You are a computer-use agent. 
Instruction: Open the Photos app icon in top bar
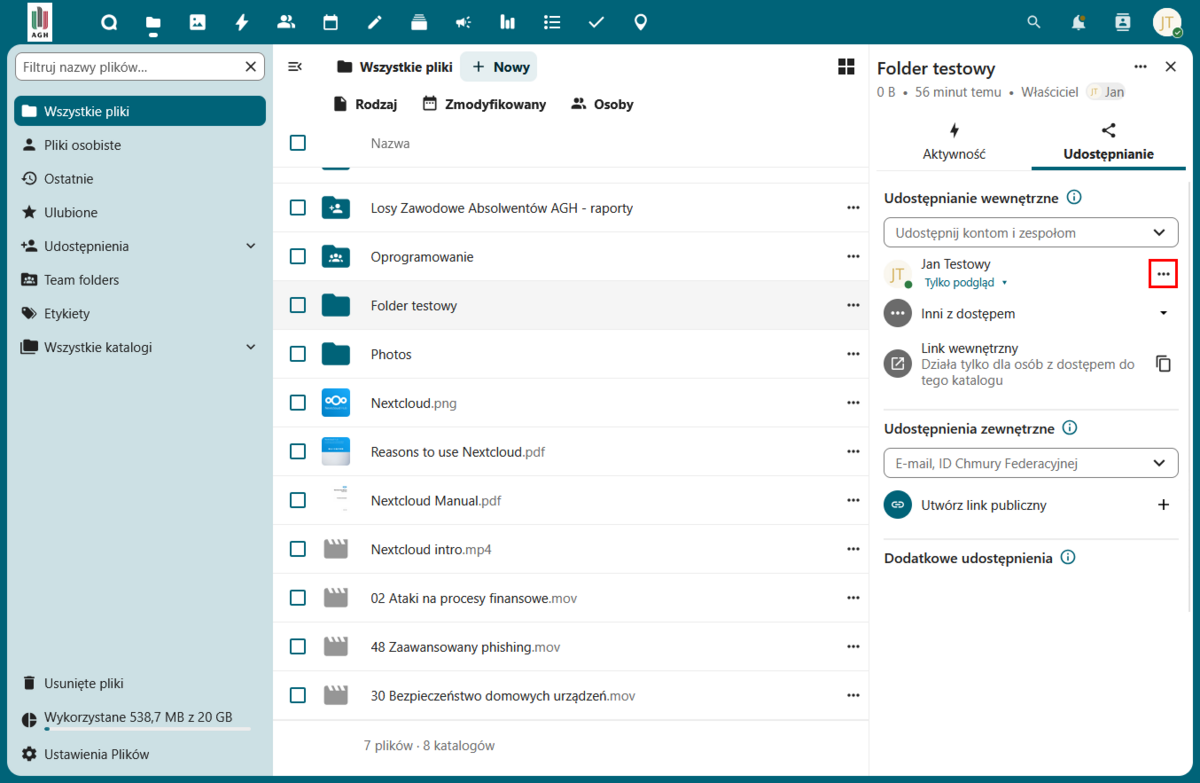click(x=197, y=22)
